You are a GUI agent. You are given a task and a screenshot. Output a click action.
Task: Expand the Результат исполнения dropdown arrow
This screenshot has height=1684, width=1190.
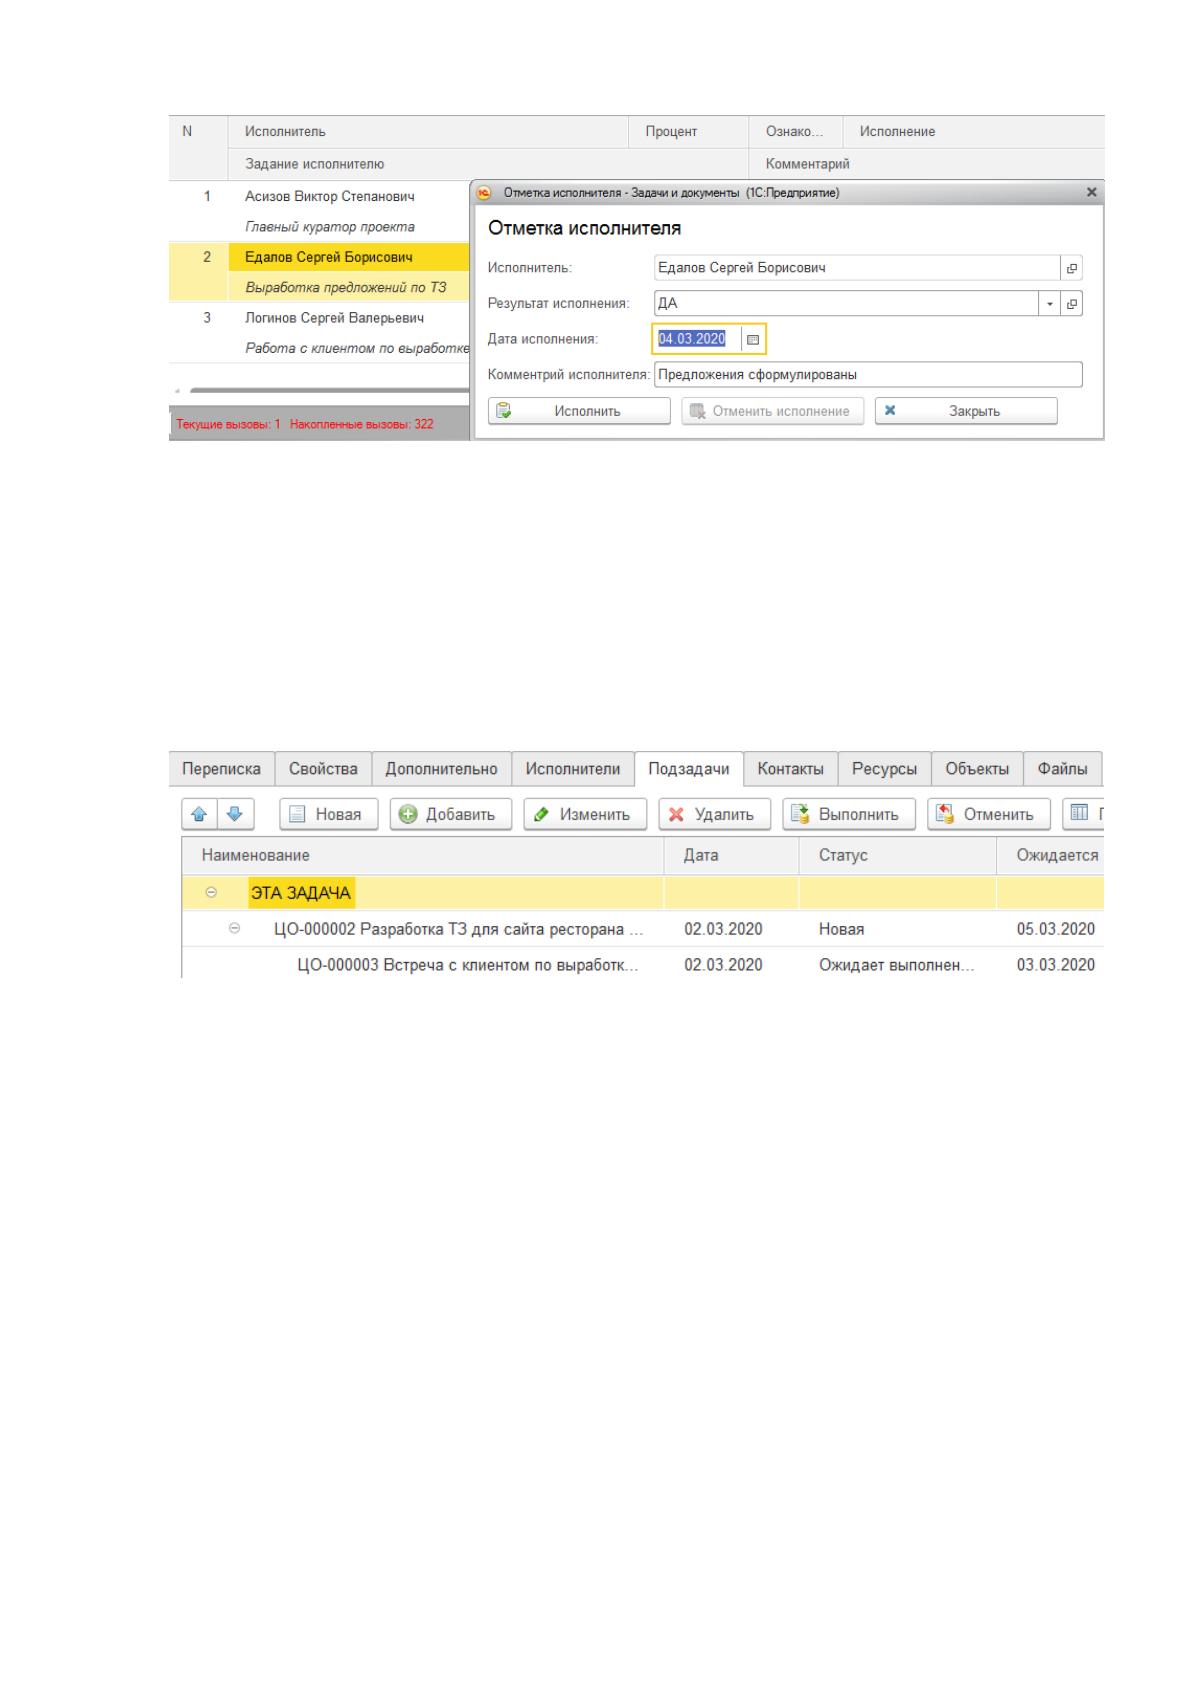tap(1050, 304)
